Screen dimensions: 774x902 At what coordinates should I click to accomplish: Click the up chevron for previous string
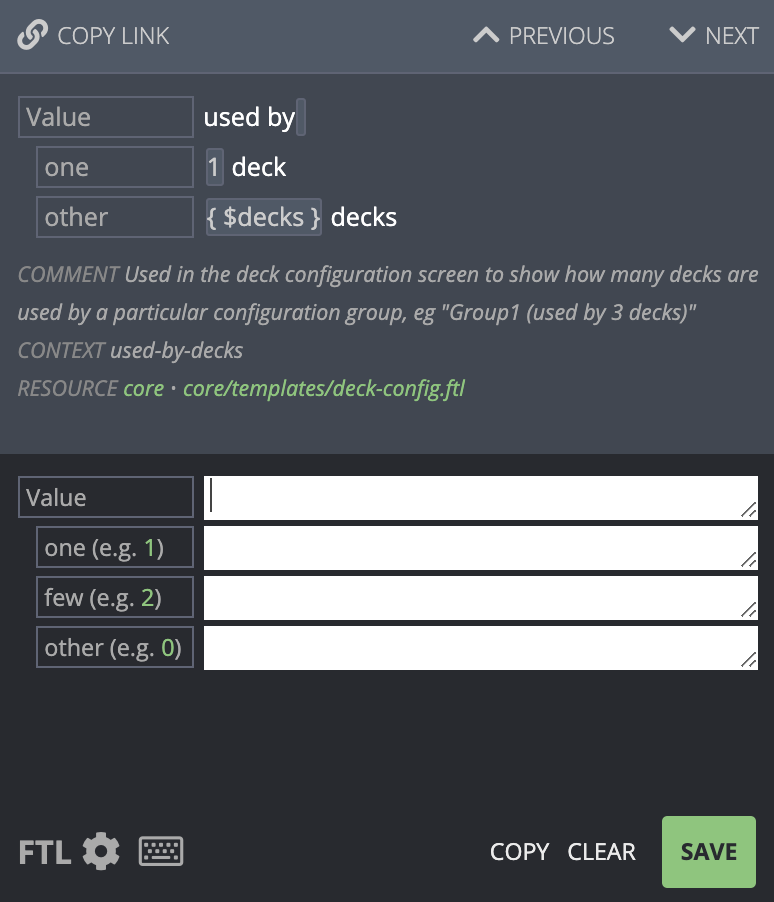(486, 35)
